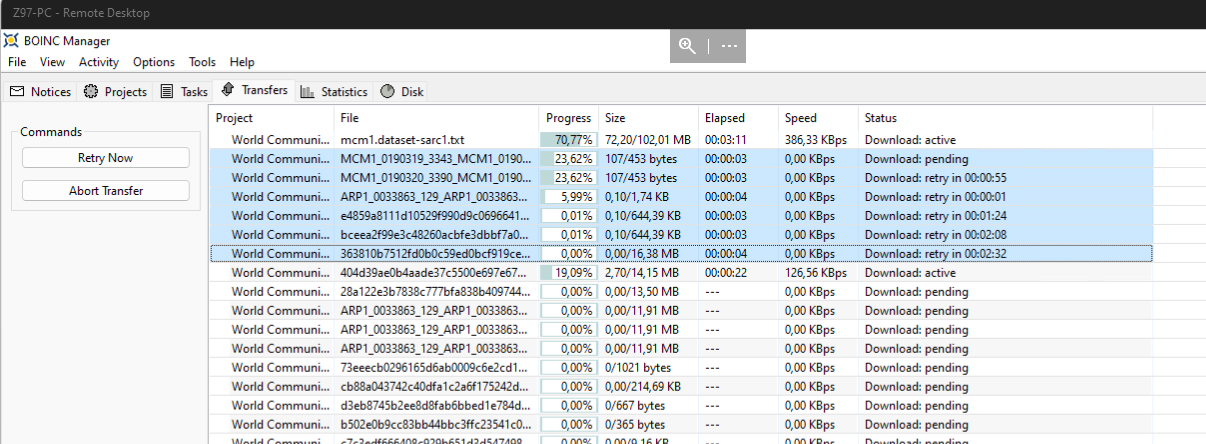
Task: Sort by the Size column header
Action: coord(648,118)
